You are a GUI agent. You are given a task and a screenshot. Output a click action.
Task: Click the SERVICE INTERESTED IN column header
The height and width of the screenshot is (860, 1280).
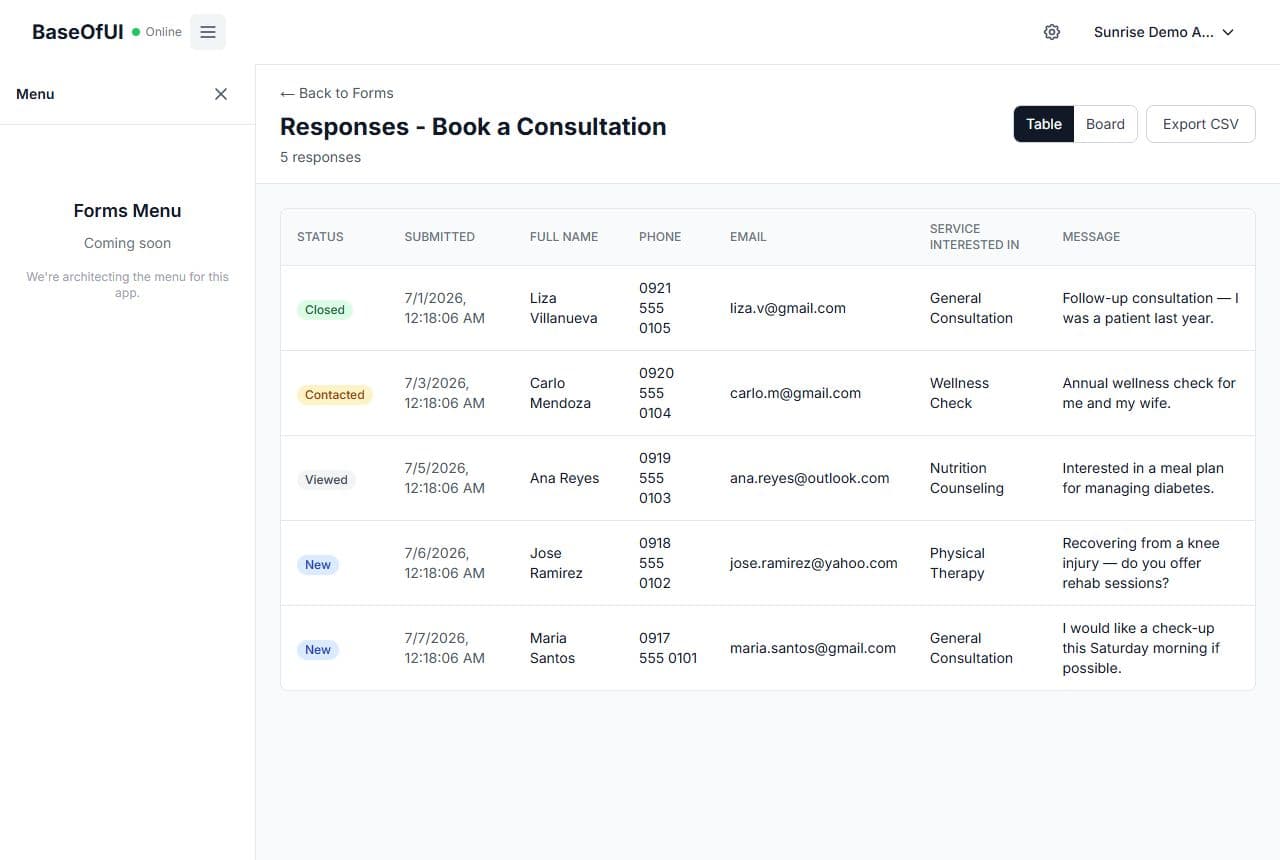(975, 237)
